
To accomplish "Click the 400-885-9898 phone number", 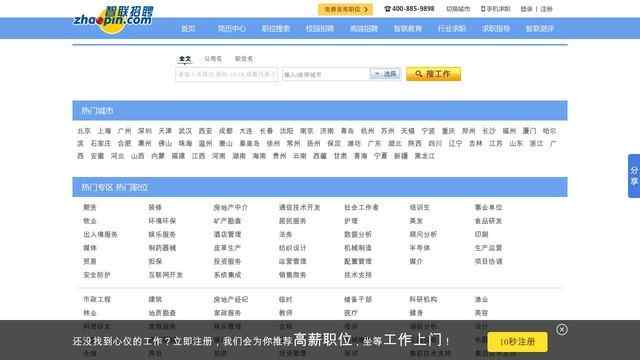I will click(409, 9).
